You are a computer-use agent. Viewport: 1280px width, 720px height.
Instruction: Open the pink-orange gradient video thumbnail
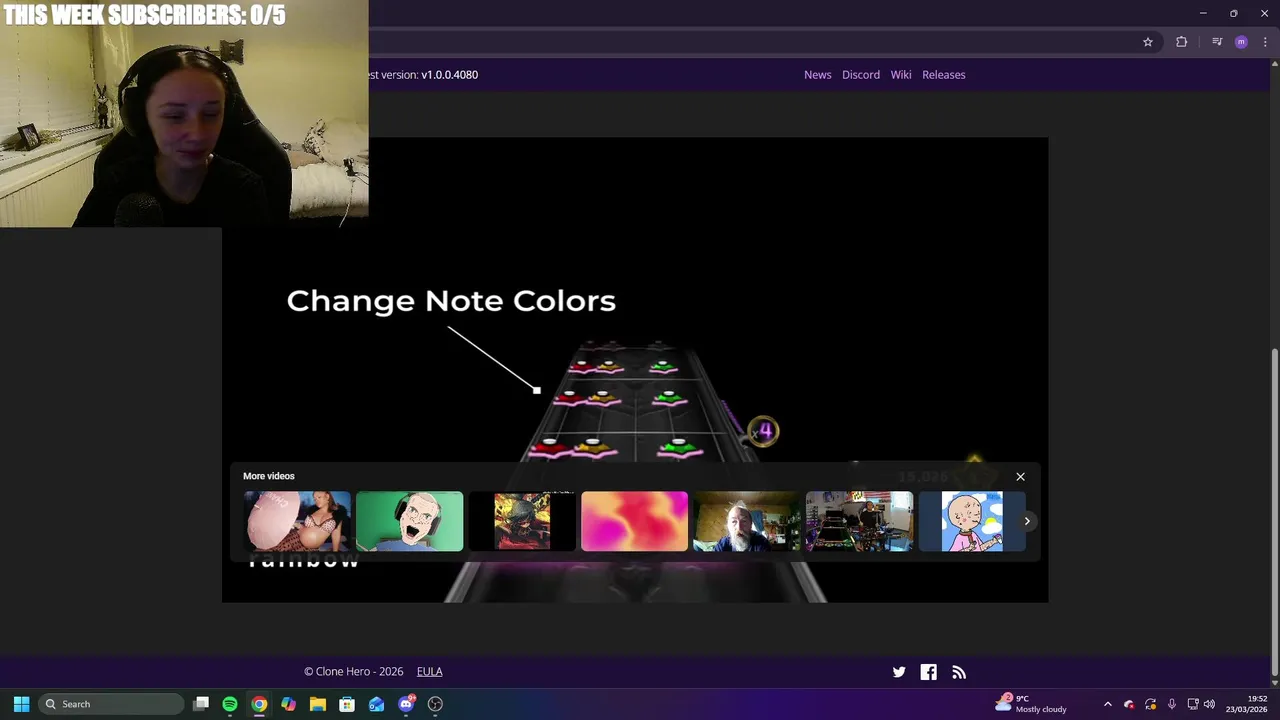click(635, 521)
